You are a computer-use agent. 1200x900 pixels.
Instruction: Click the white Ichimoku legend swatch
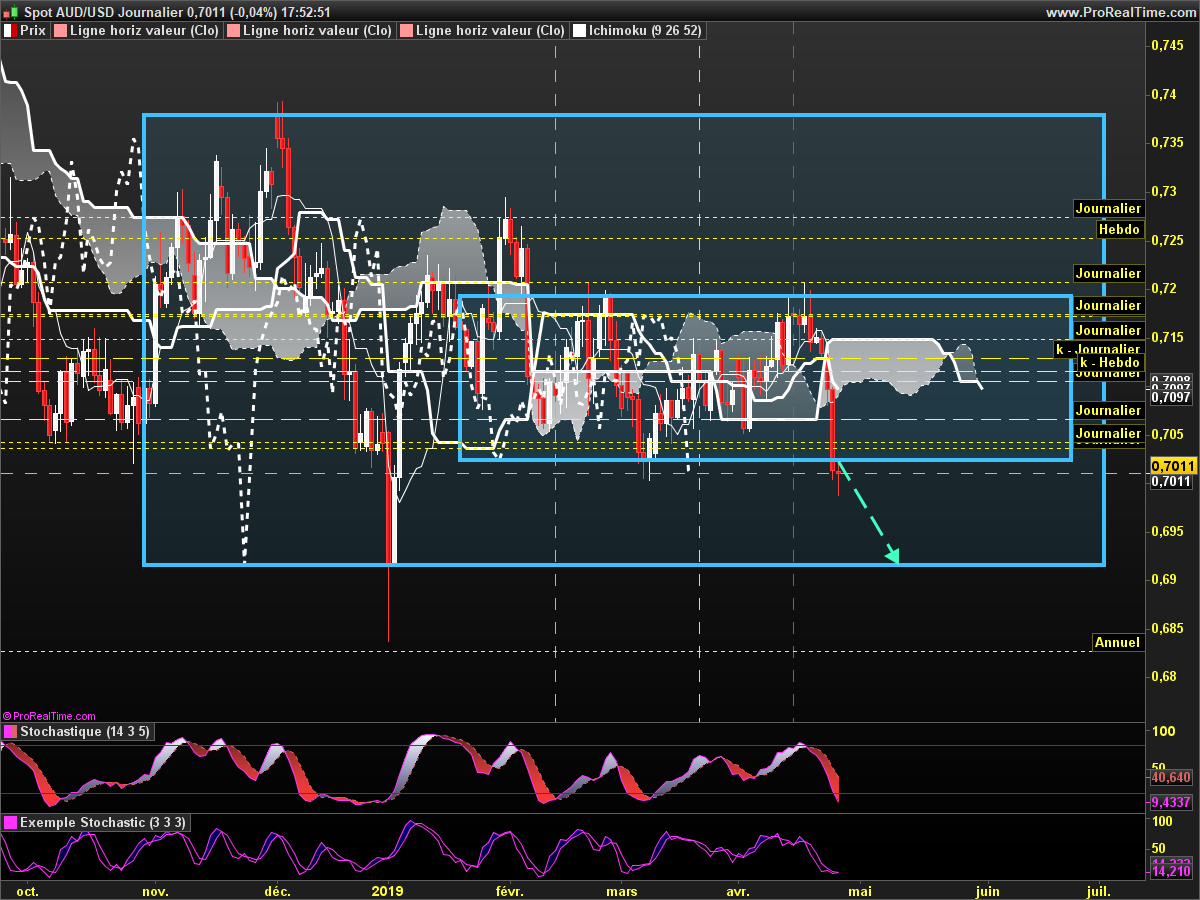(x=578, y=31)
